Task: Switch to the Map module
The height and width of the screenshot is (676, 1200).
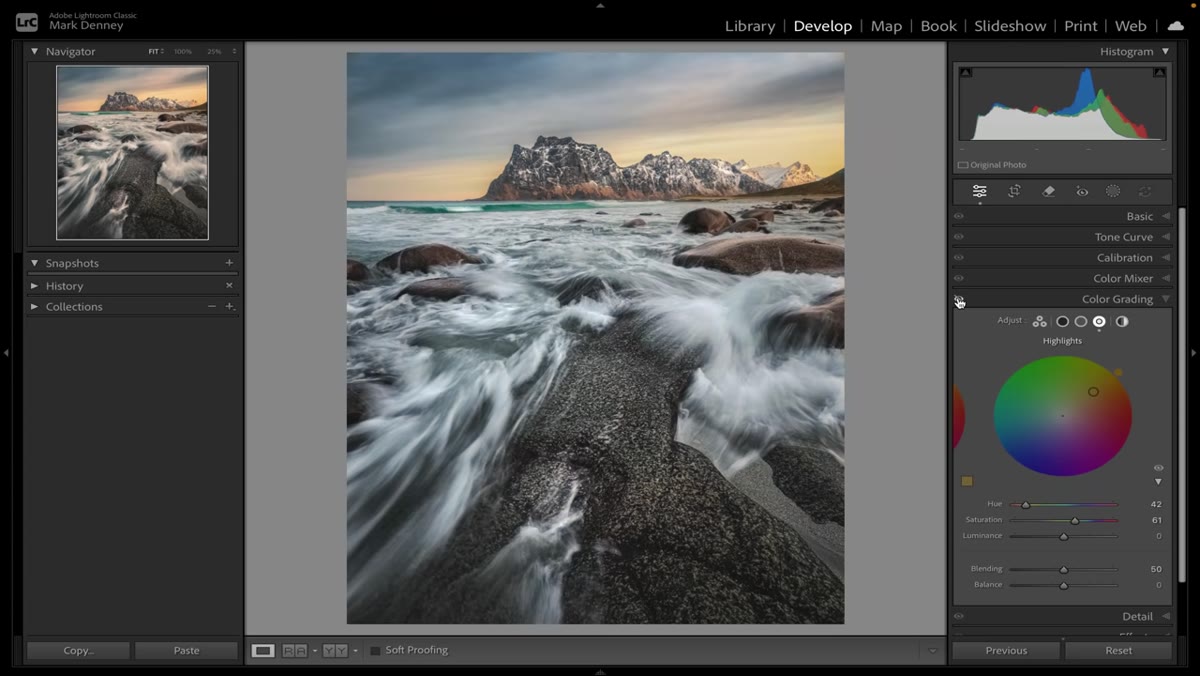Action: (886, 26)
